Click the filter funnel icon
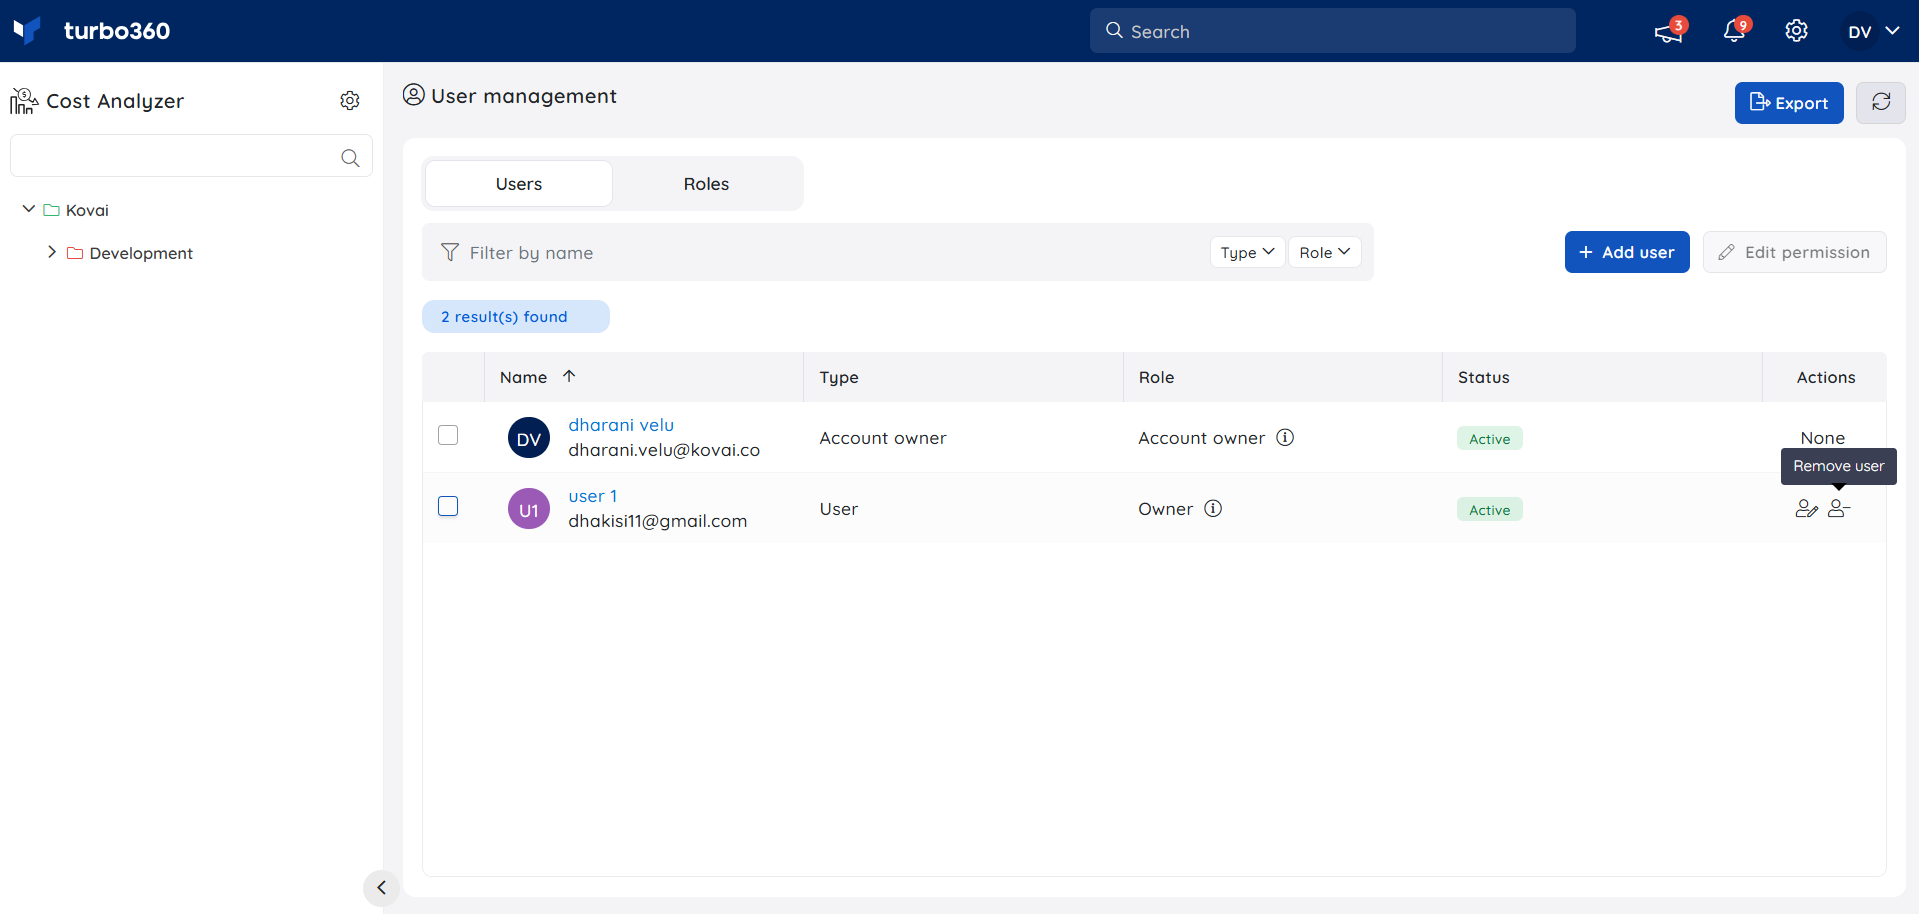Viewport: 1919px width, 914px height. pyautogui.click(x=450, y=252)
